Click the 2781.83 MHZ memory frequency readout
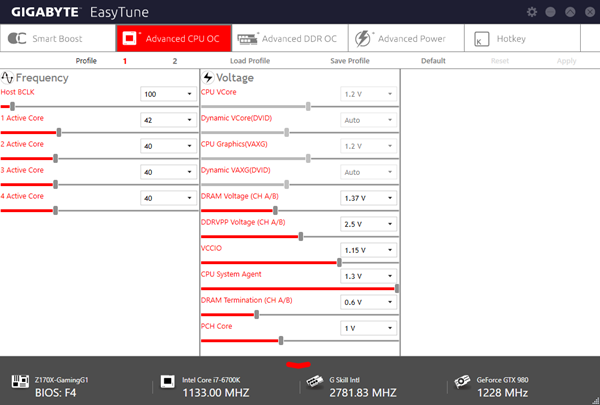This screenshot has width=600, height=405. point(363,393)
